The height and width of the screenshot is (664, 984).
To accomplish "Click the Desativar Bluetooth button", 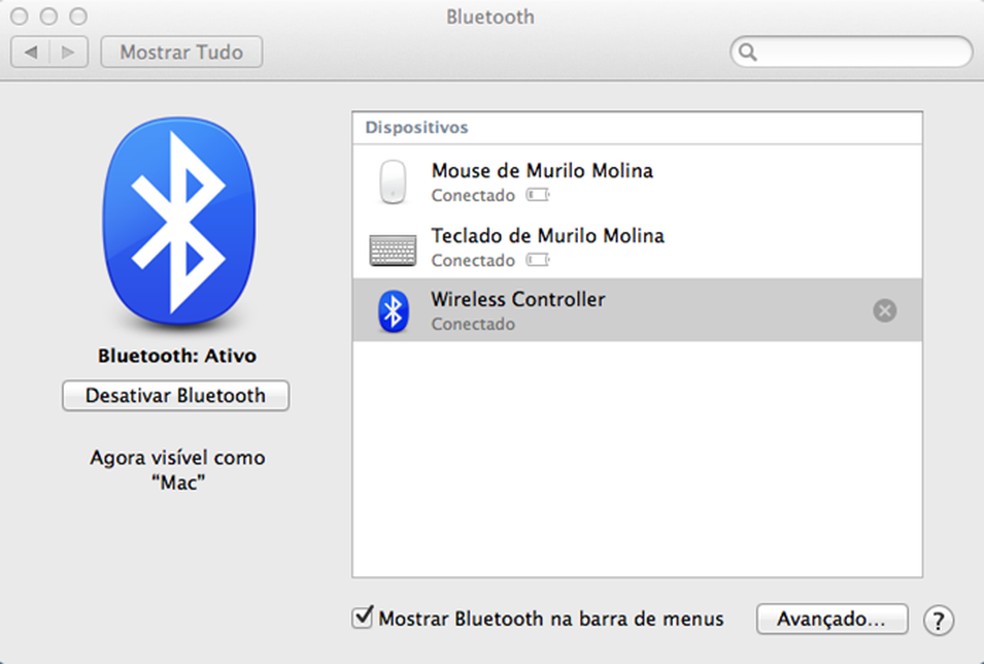I will point(175,396).
